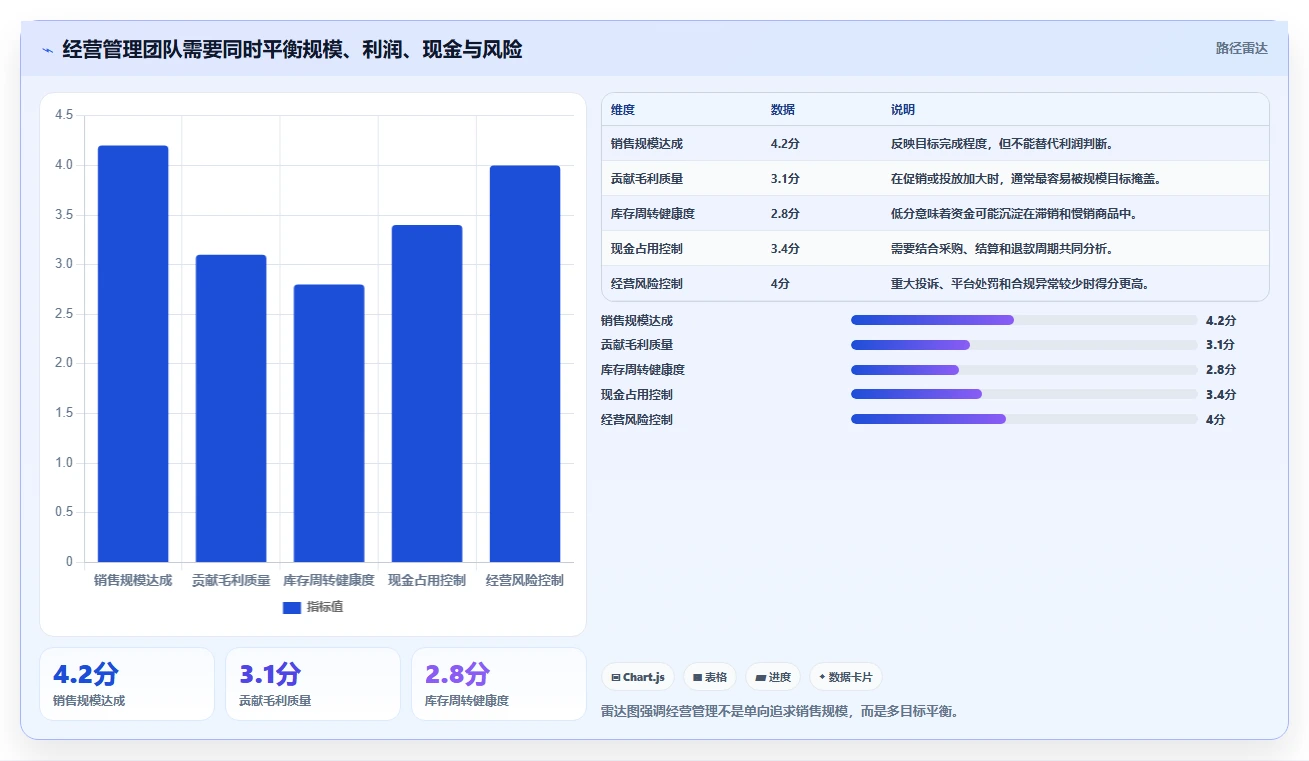
Task: Click the 3.4分 value in table
Action: coord(785,249)
